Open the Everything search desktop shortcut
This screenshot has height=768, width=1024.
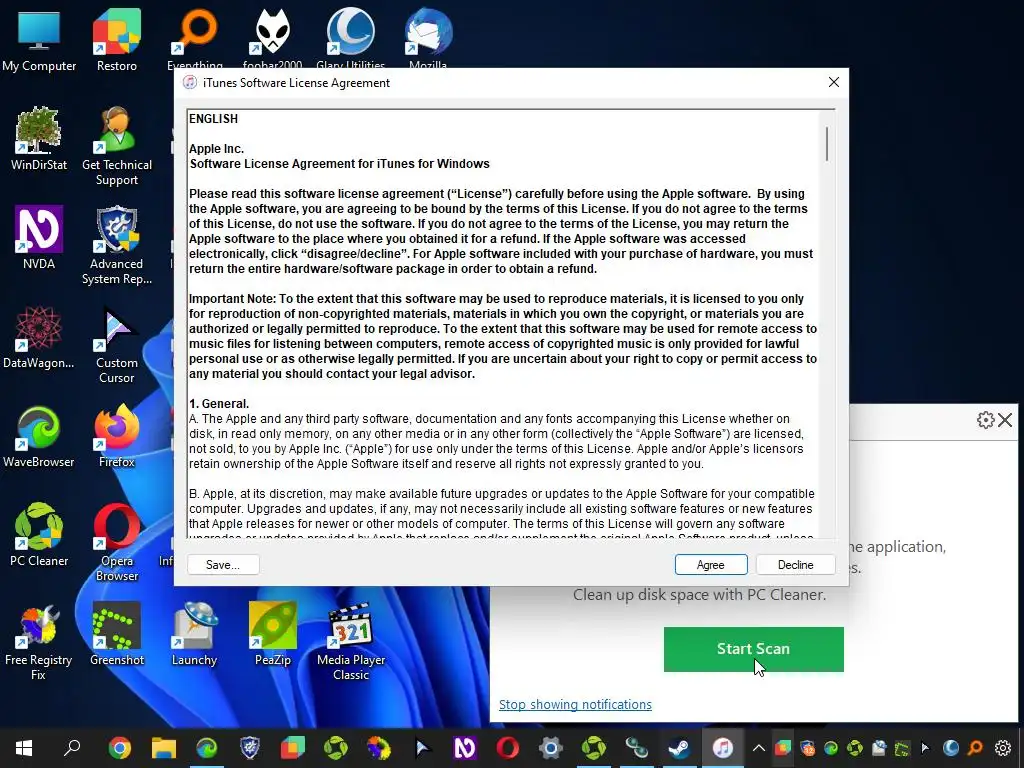pyautogui.click(x=195, y=38)
